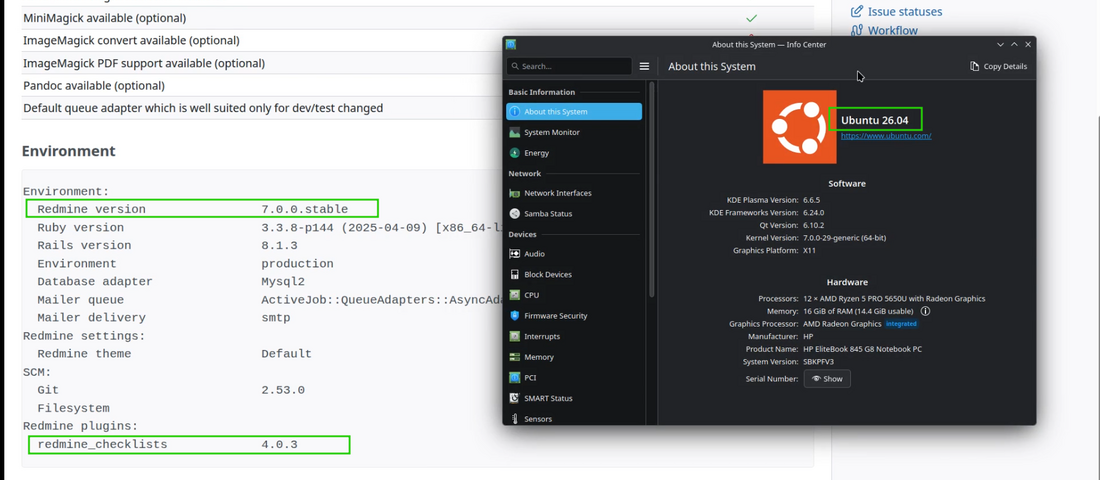Click the Environment heading in Redmine
The width and height of the screenshot is (1100, 480).
point(69,151)
